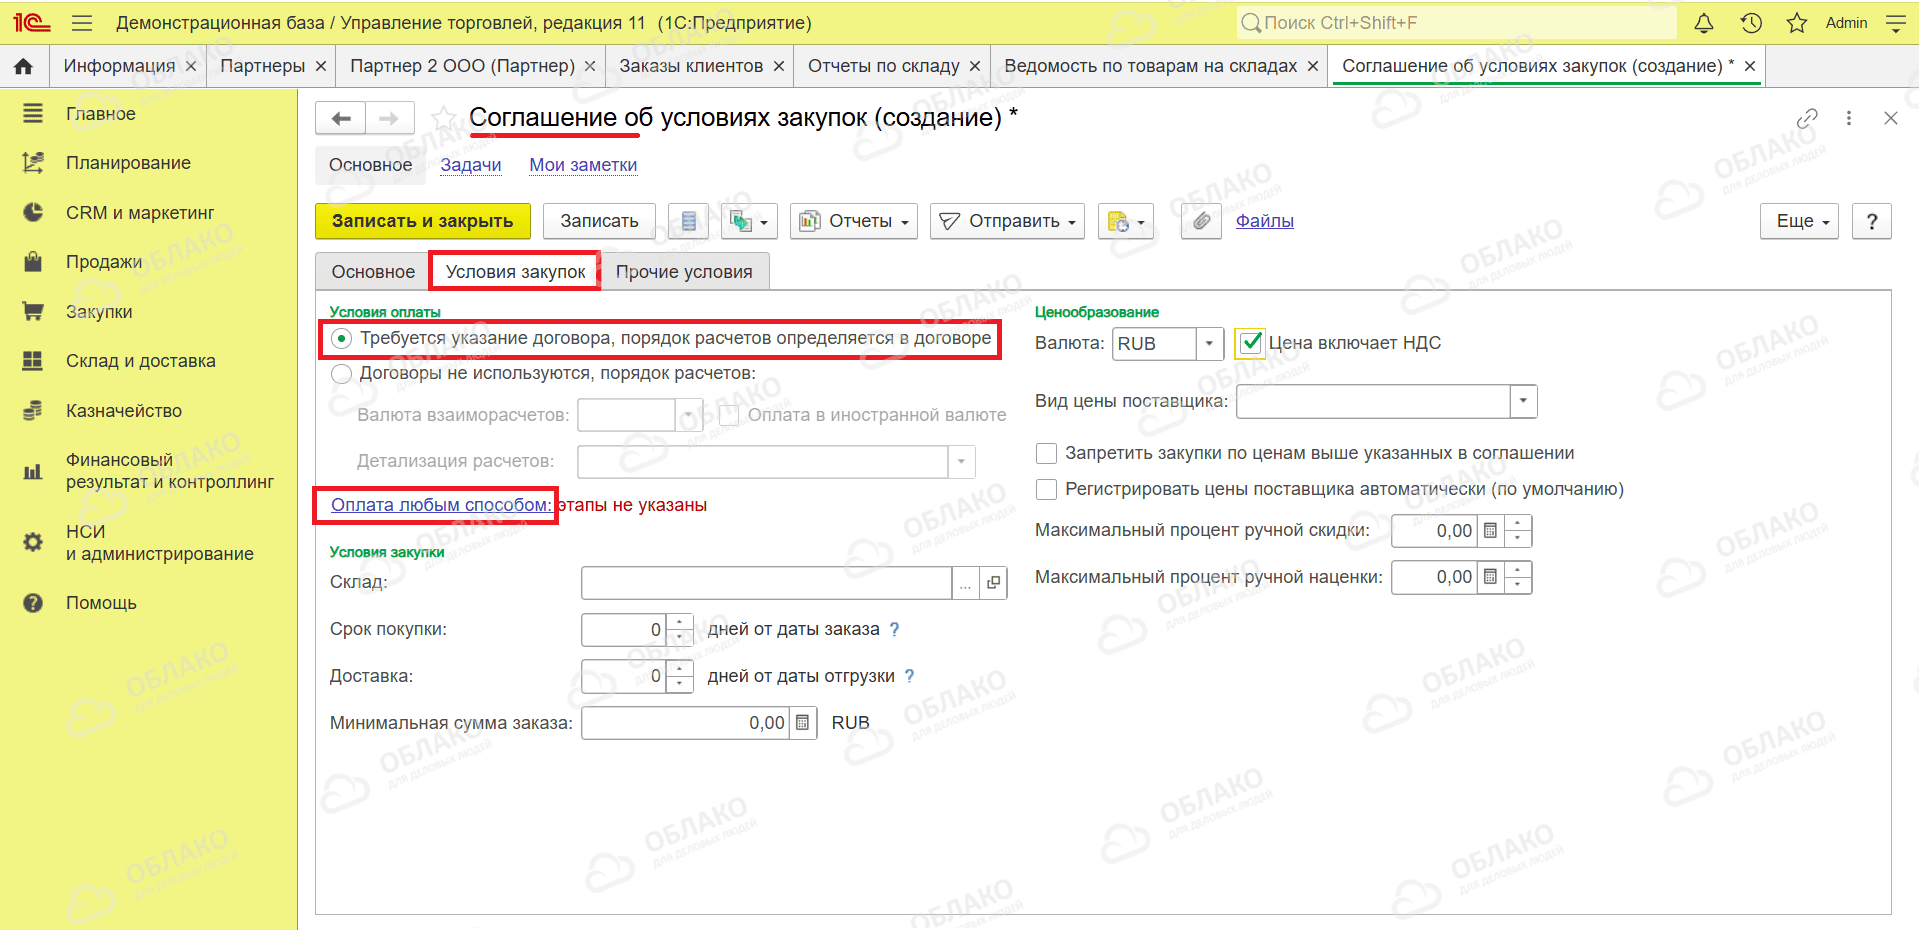Focus the search field Поиск Ctrl+Shift+F
The image size is (1919, 930).
tap(1457, 23)
